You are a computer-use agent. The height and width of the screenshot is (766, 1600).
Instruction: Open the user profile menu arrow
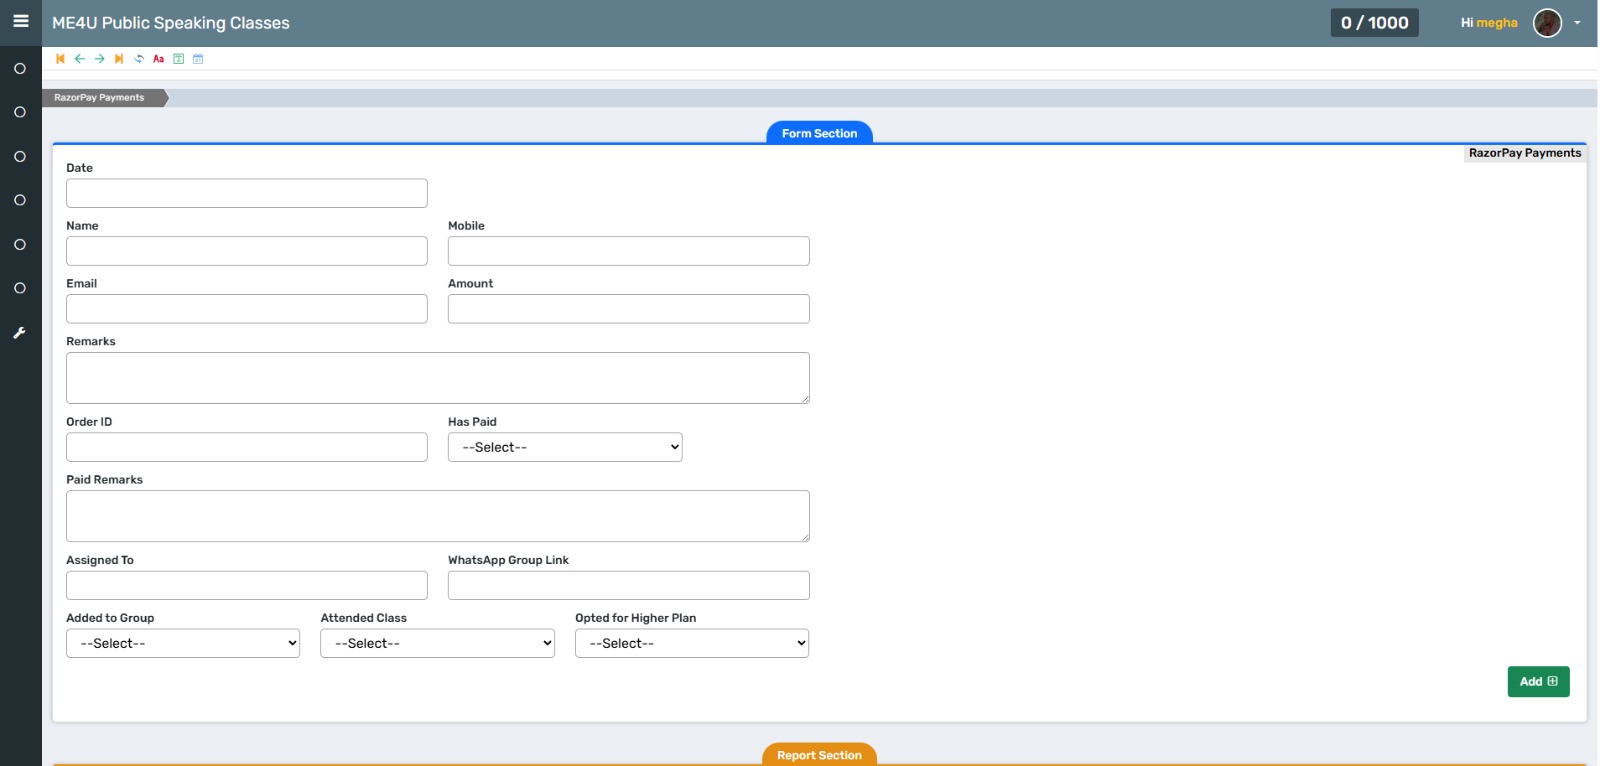[1577, 23]
